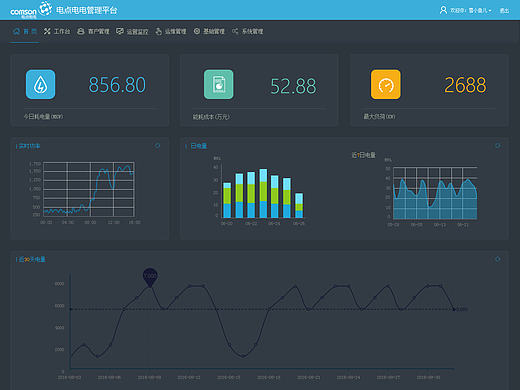520x390 pixels.
Task: Click the refresh icon in 日电量 panel
Action: [498, 146]
